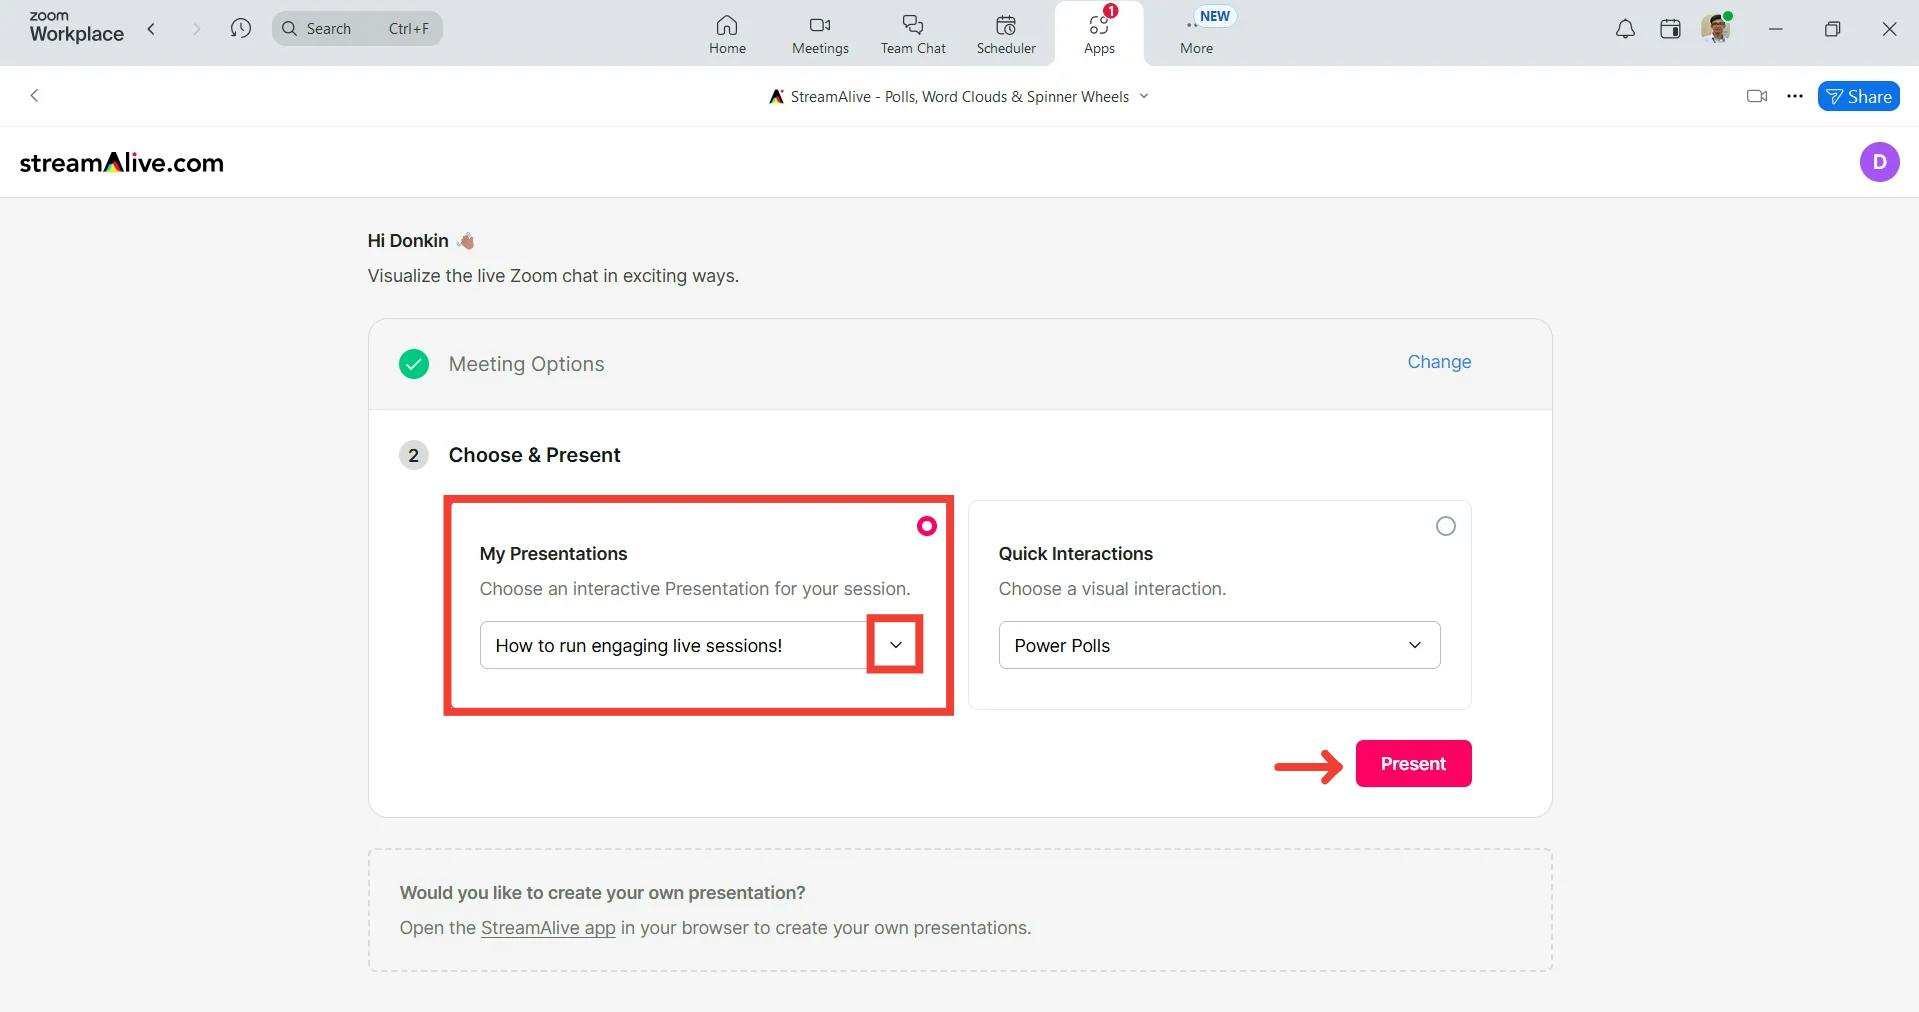
Task: Go back using the left arrow below Workplace
Action: (x=35, y=96)
